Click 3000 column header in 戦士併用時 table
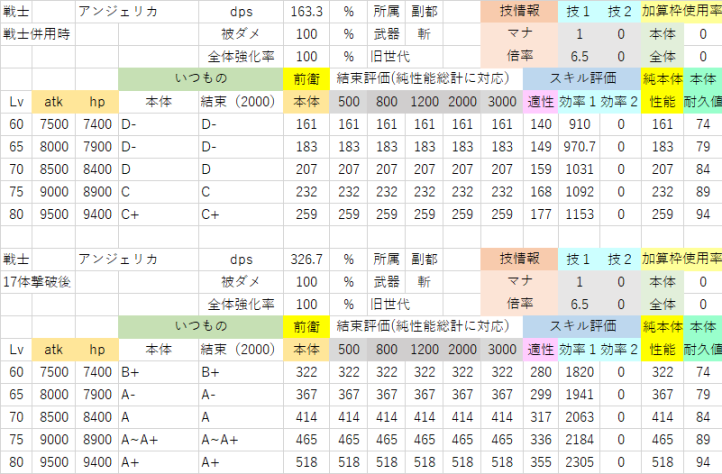Image resolution: width=722 pixels, height=474 pixels. point(502,102)
